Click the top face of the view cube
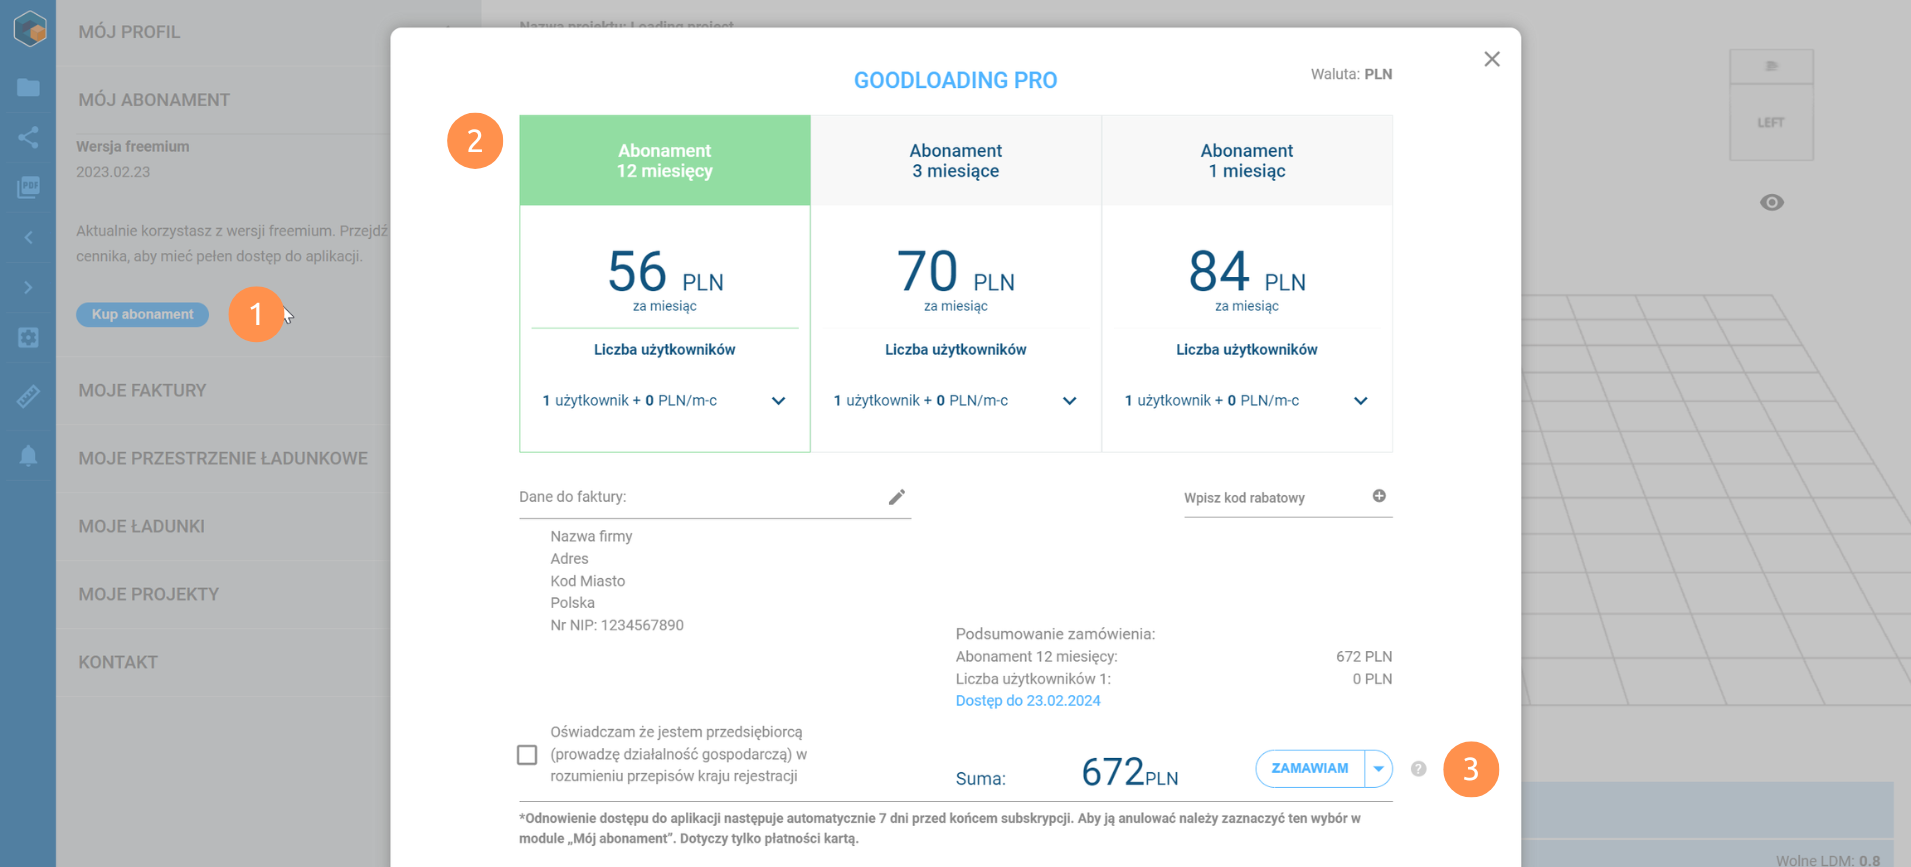Screen dimensions: 1911x867 point(1771,67)
